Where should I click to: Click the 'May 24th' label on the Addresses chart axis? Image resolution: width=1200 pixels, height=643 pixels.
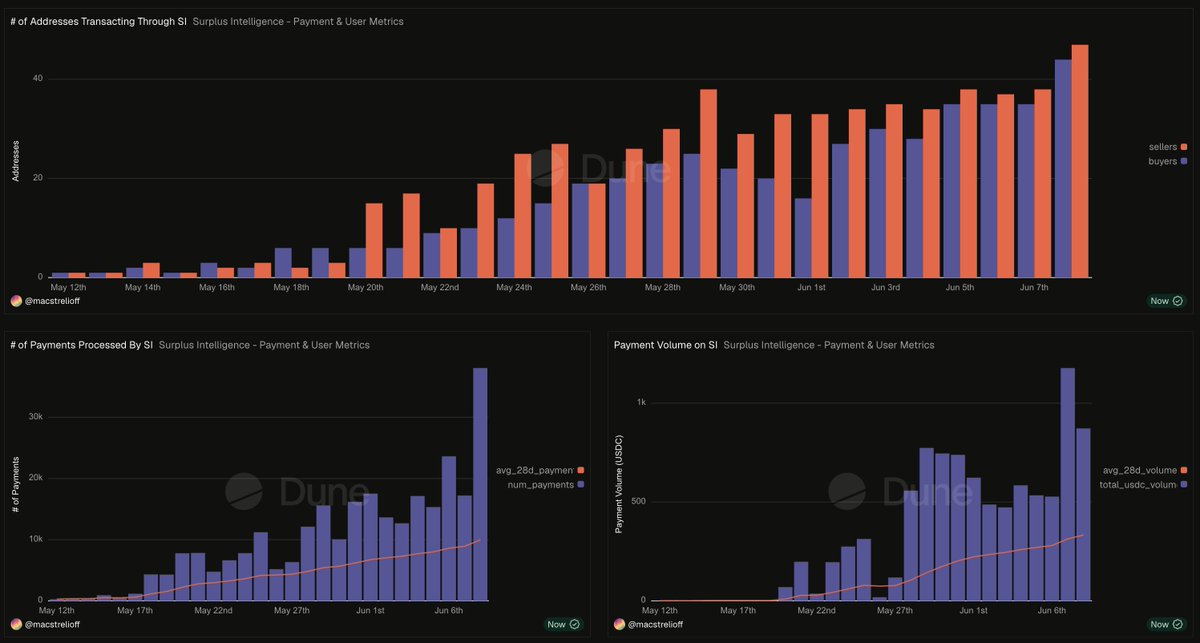pyautogui.click(x=515, y=287)
